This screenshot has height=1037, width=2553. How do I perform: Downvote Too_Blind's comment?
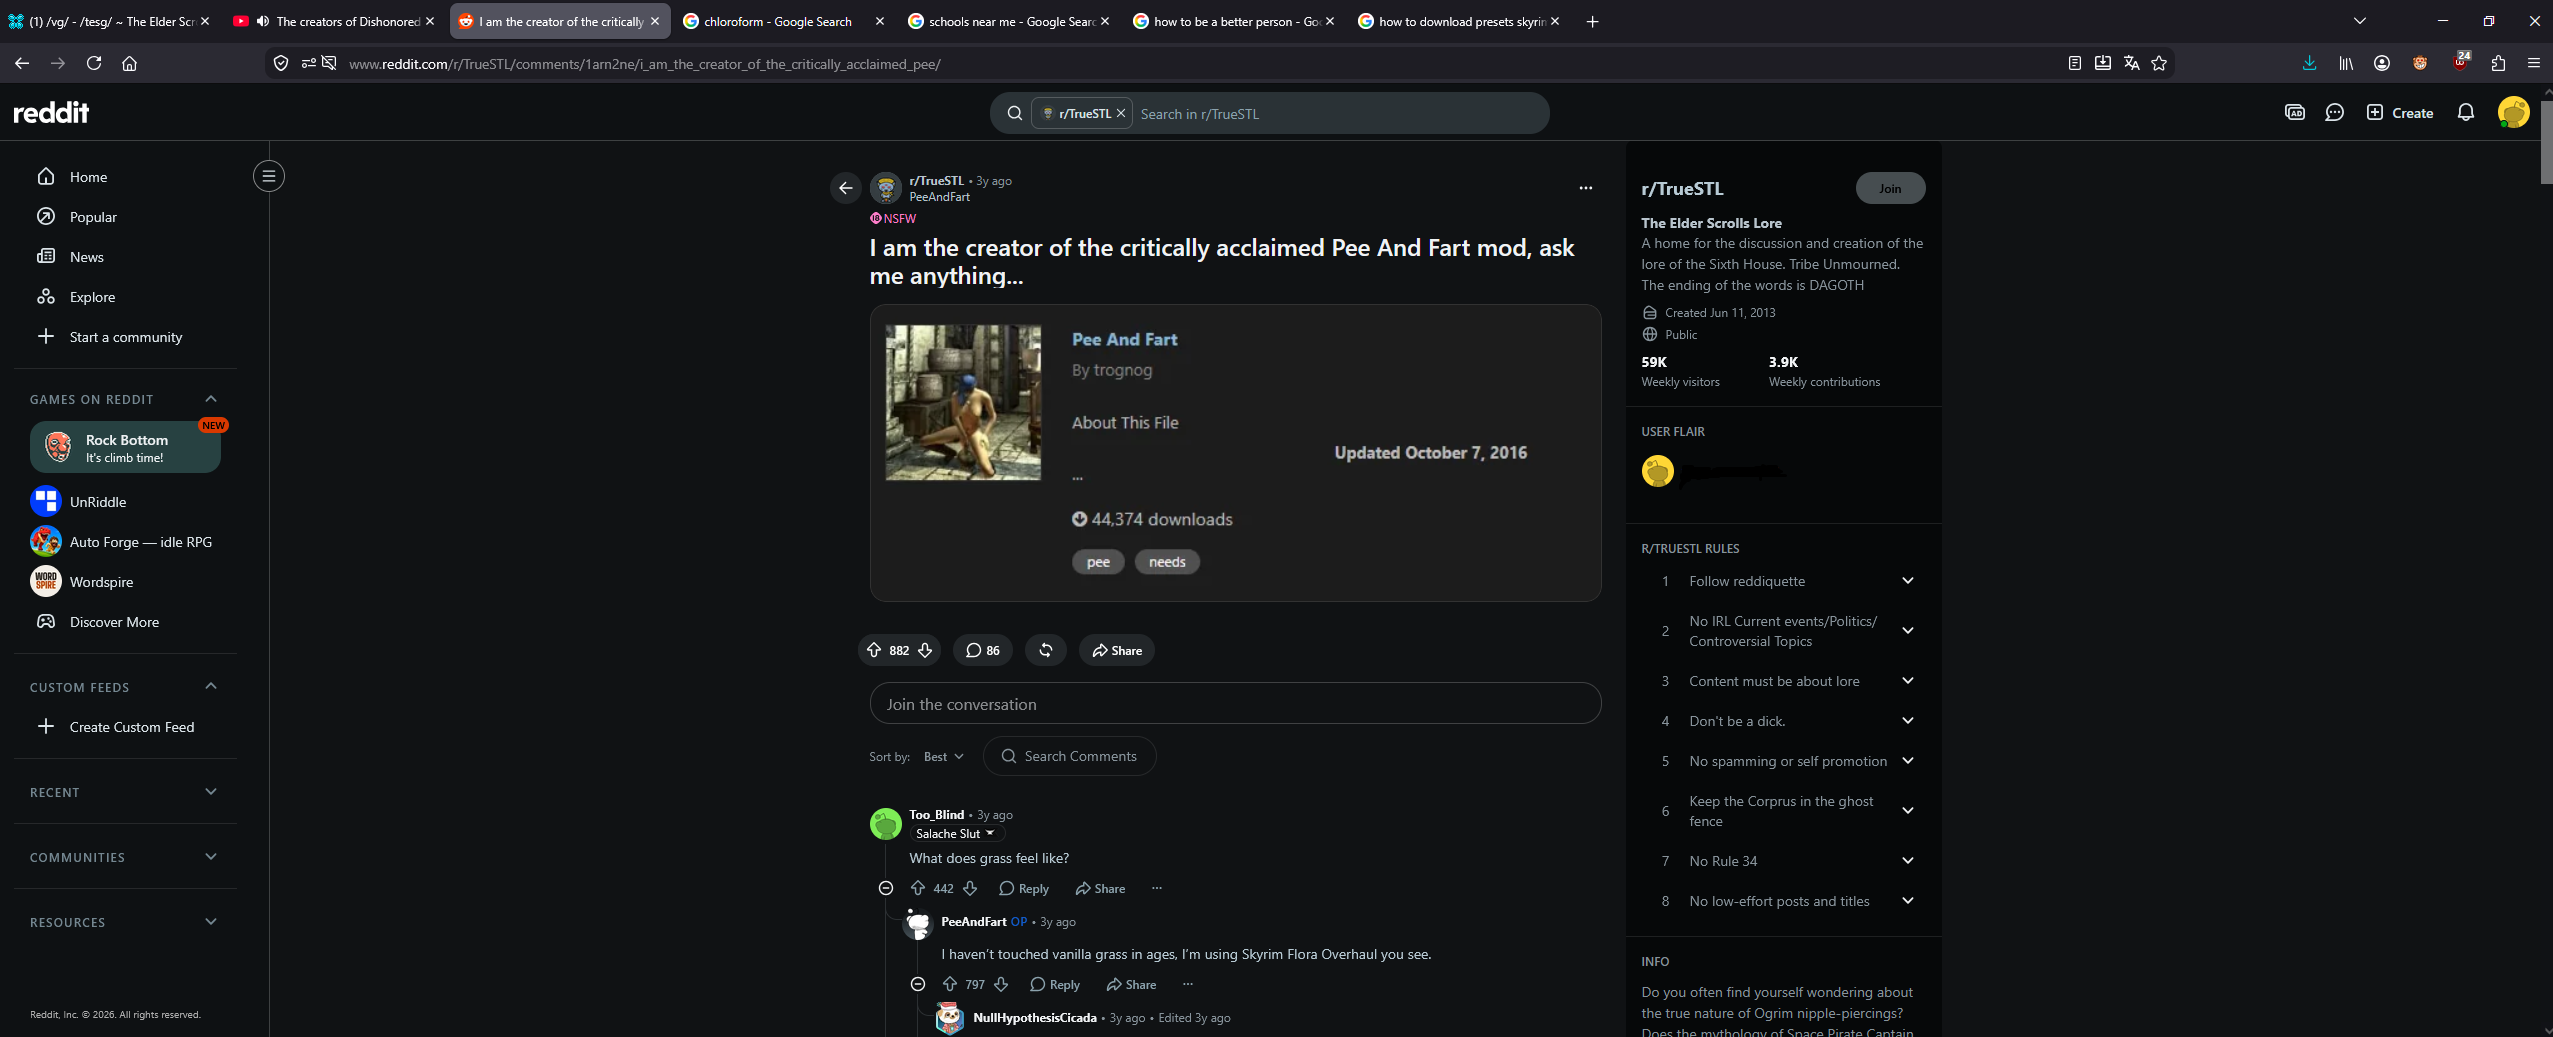click(x=970, y=888)
